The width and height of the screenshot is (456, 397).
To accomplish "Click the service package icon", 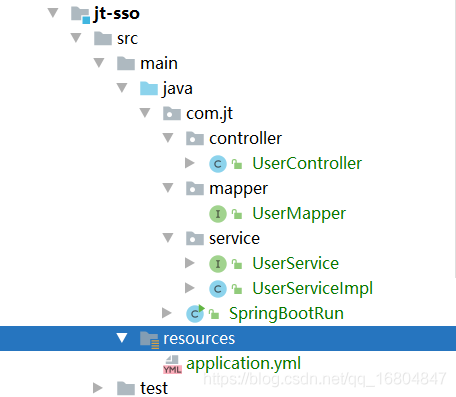I will pyautogui.click(x=195, y=238).
